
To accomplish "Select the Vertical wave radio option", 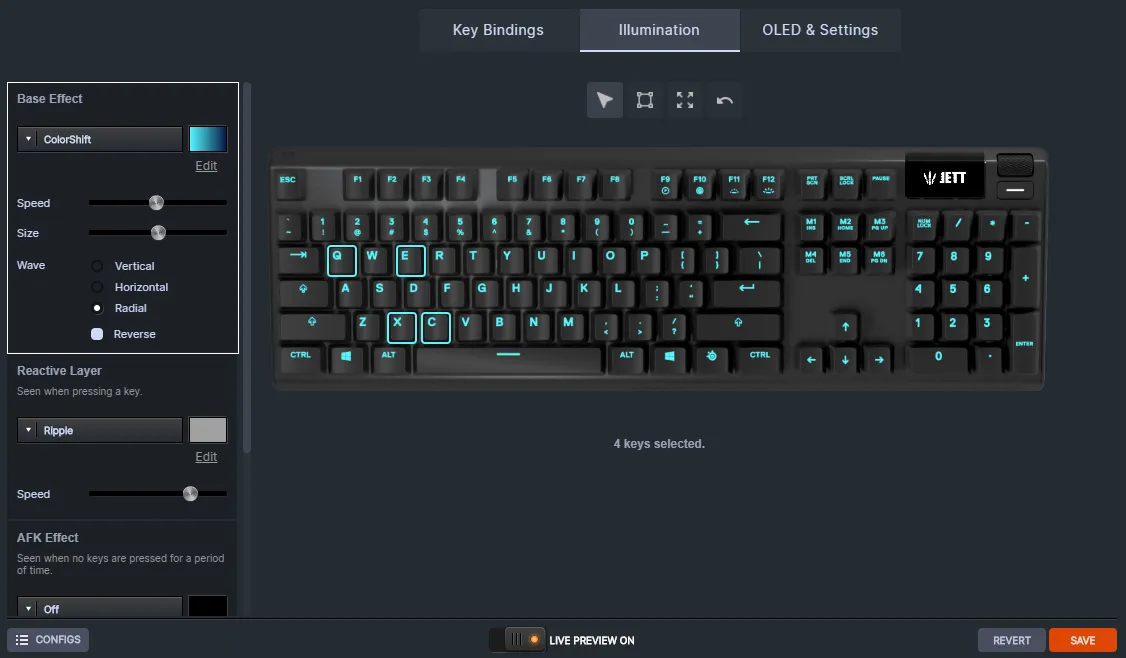I will coord(97,266).
